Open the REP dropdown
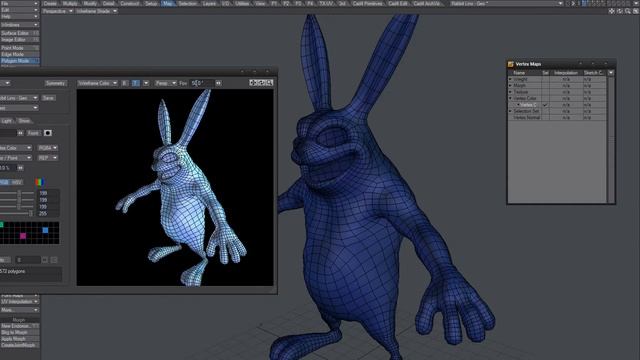 pyautogui.click(x=47, y=158)
